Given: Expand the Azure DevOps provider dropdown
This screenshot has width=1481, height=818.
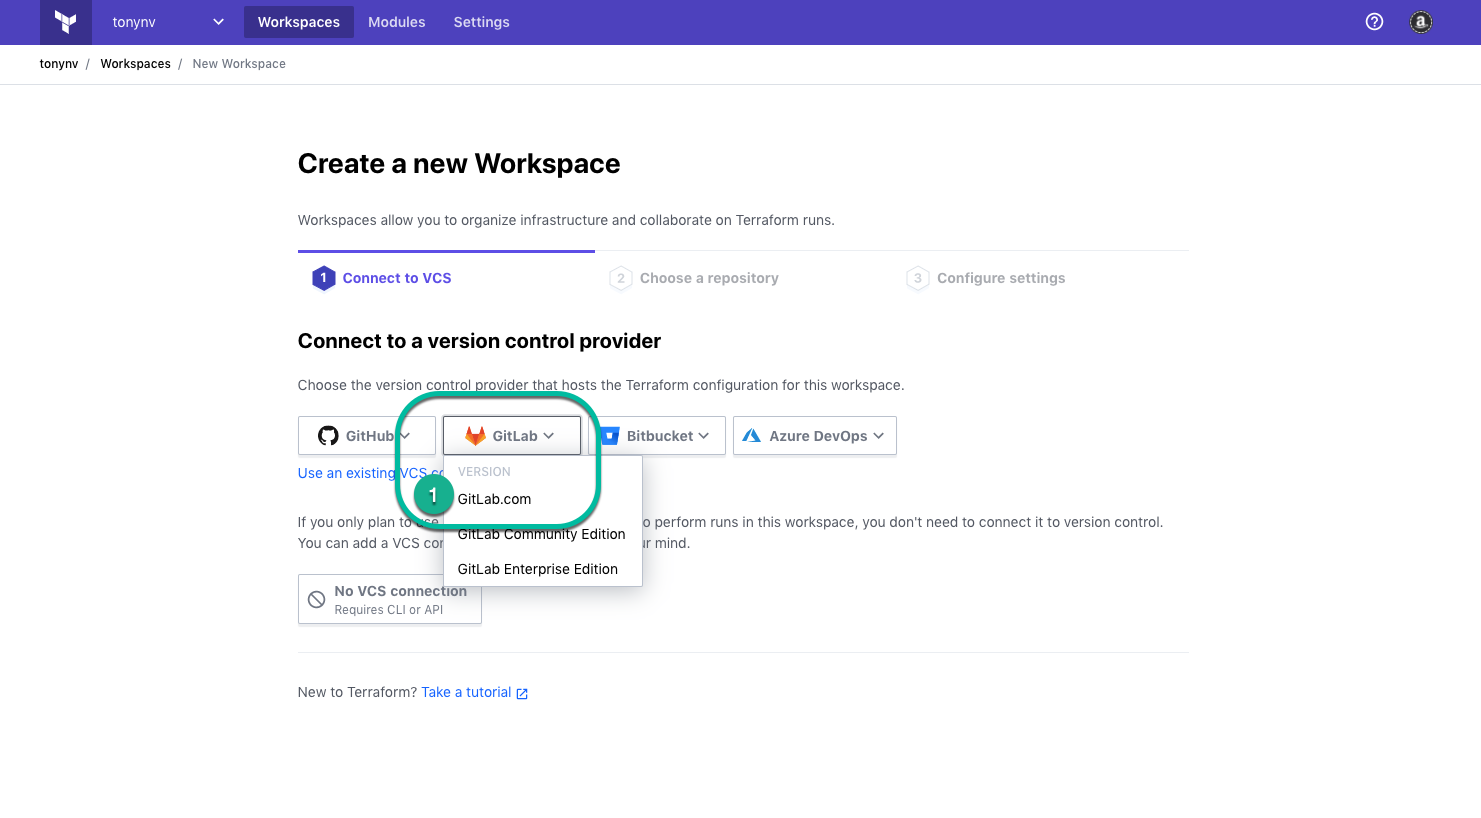Looking at the screenshot, I should pos(815,436).
